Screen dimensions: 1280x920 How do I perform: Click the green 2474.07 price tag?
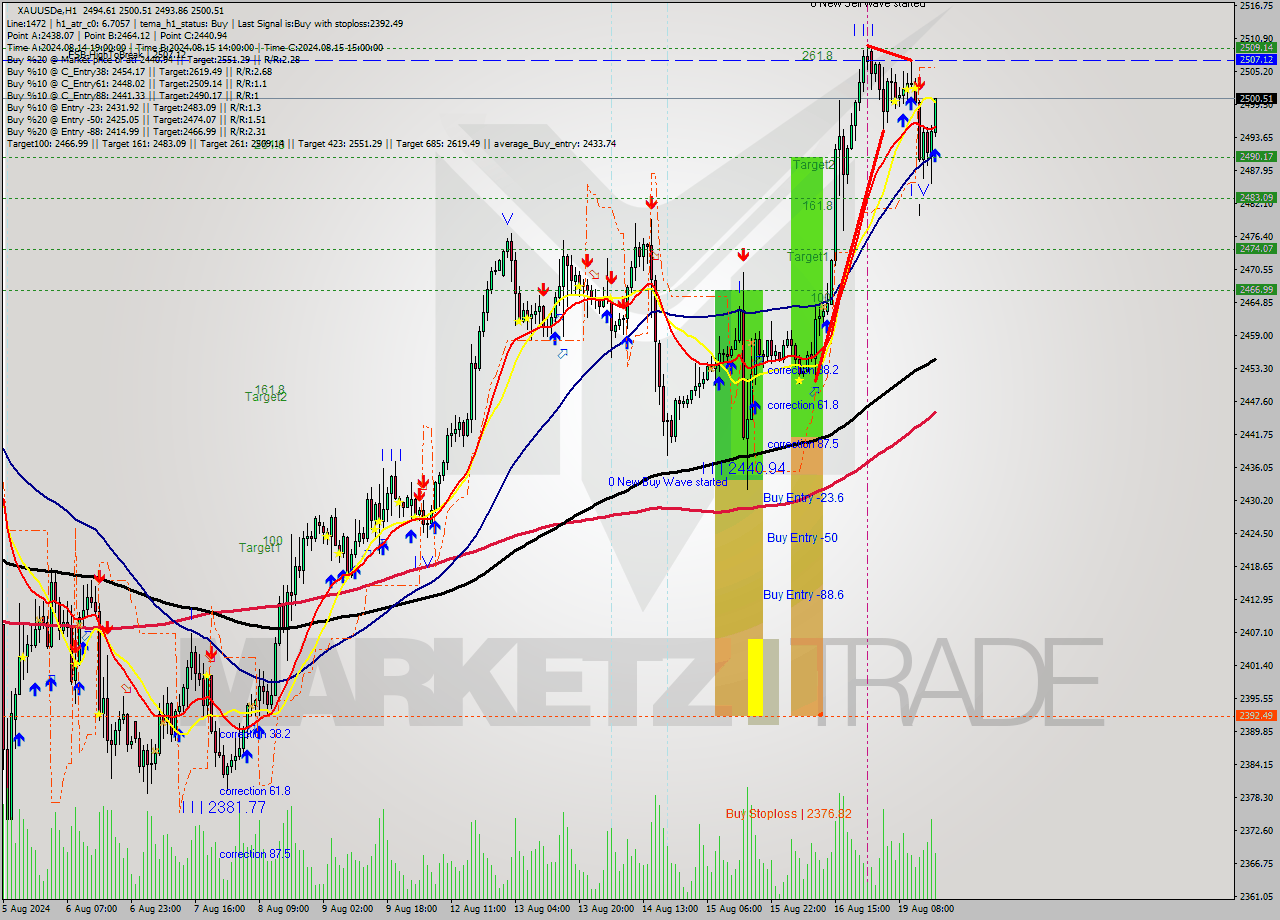[x=1256, y=248]
